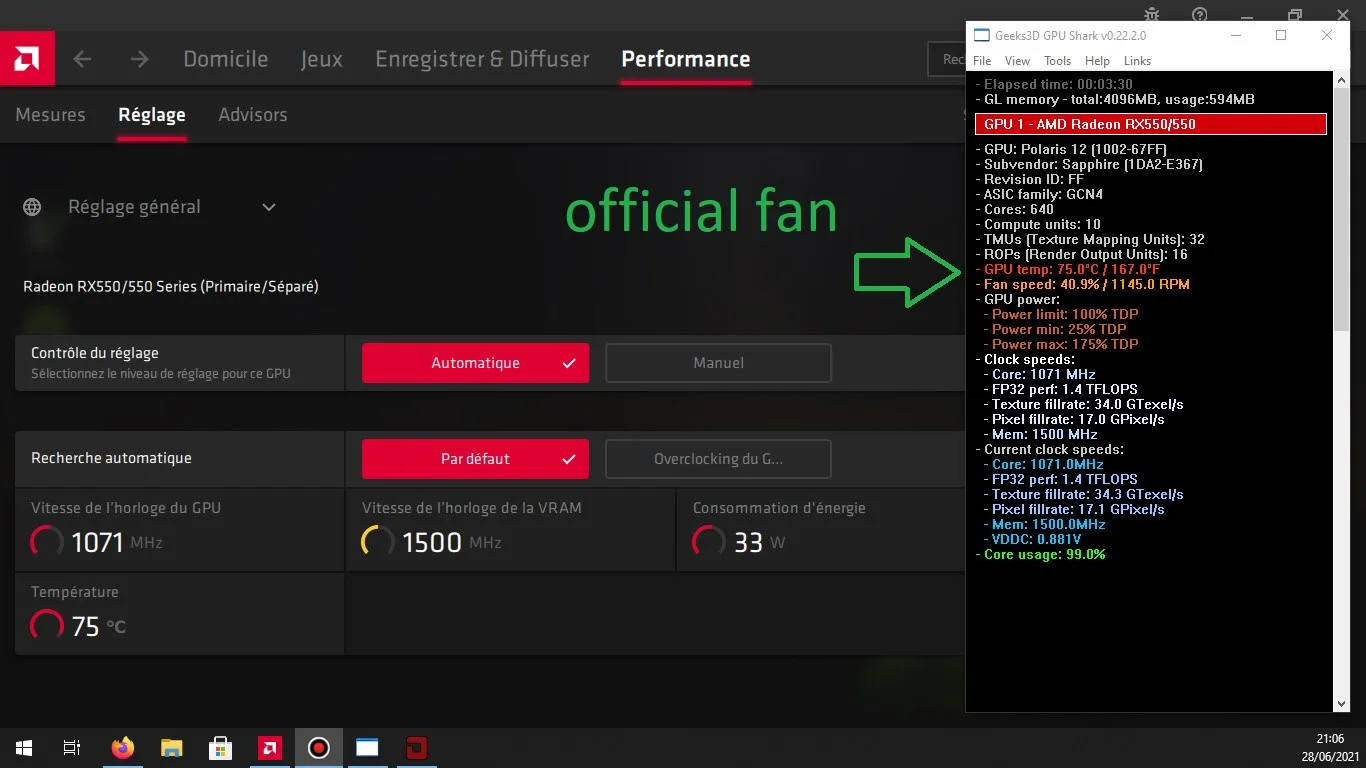This screenshot has height=768, width=1366.
Task: Open the File menu in GPU Shark
Action: 982,61
